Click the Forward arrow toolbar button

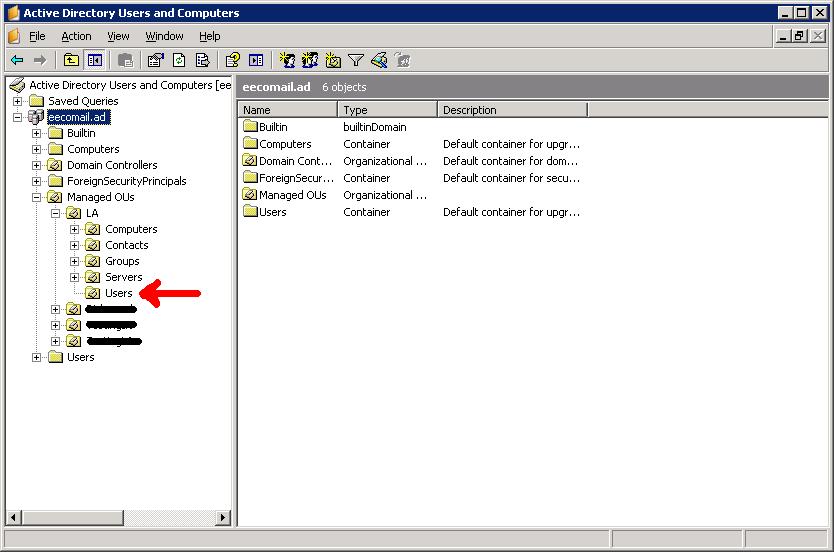[x=40, y=61]
